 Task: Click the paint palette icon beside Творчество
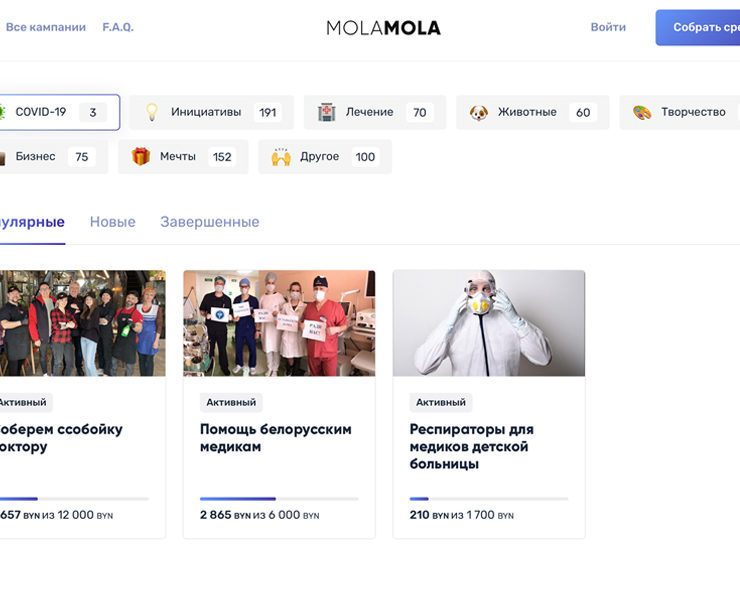click(642, 112)
